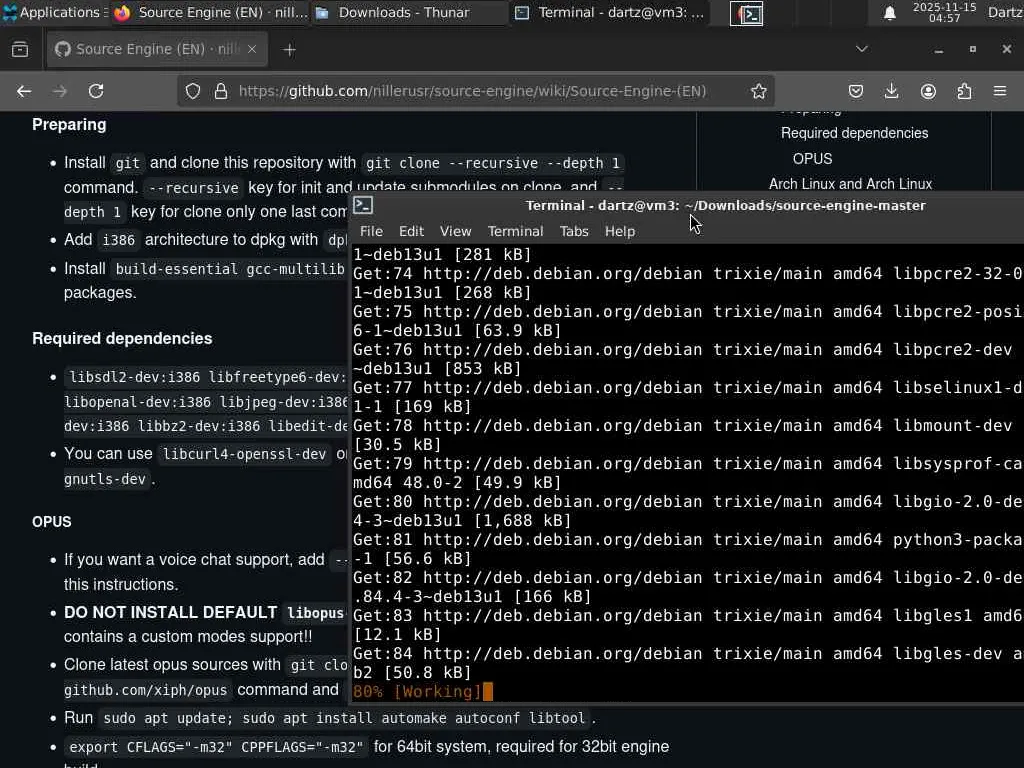This screenshot has width=1024, height=768.
Task: Go back one page in Firefox
Action: 24,91
